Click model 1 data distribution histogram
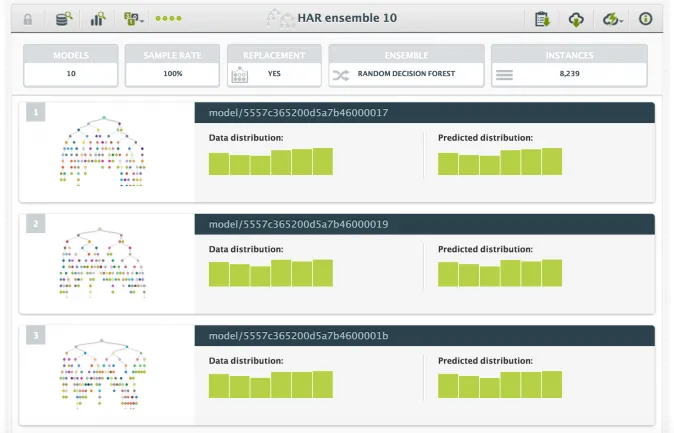Viewport: 674px width, 433px height. pyautogui.click(x=270, y=162)
